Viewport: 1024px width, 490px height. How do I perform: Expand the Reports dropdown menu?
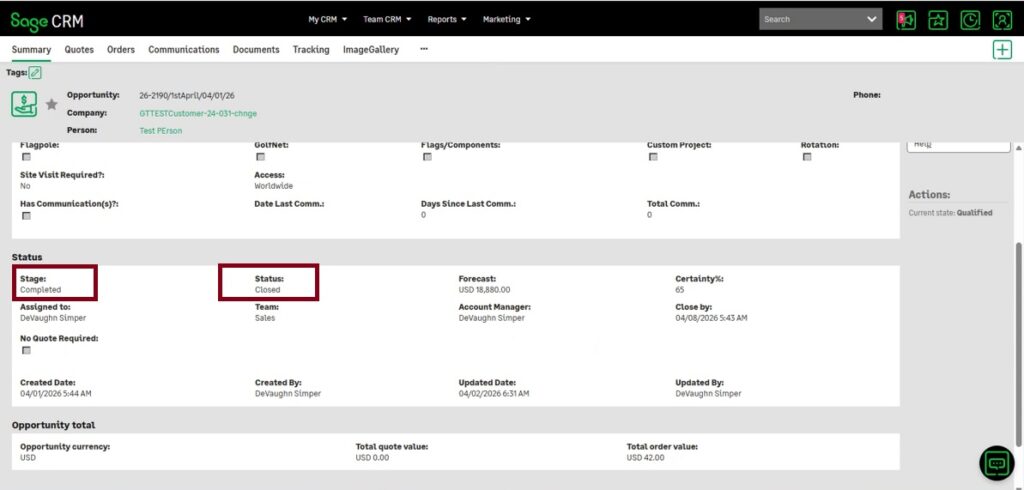click(x=447, y=19)
